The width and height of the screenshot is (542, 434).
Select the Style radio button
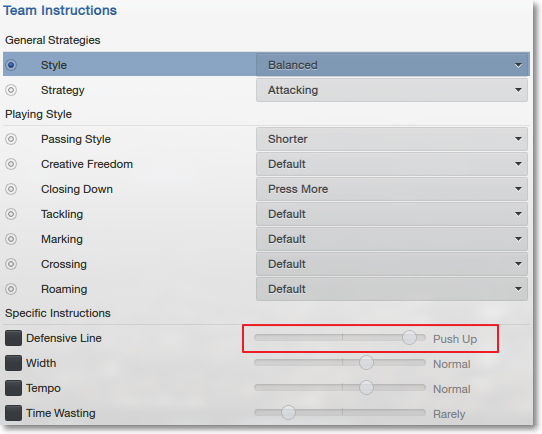click(11, 65)
